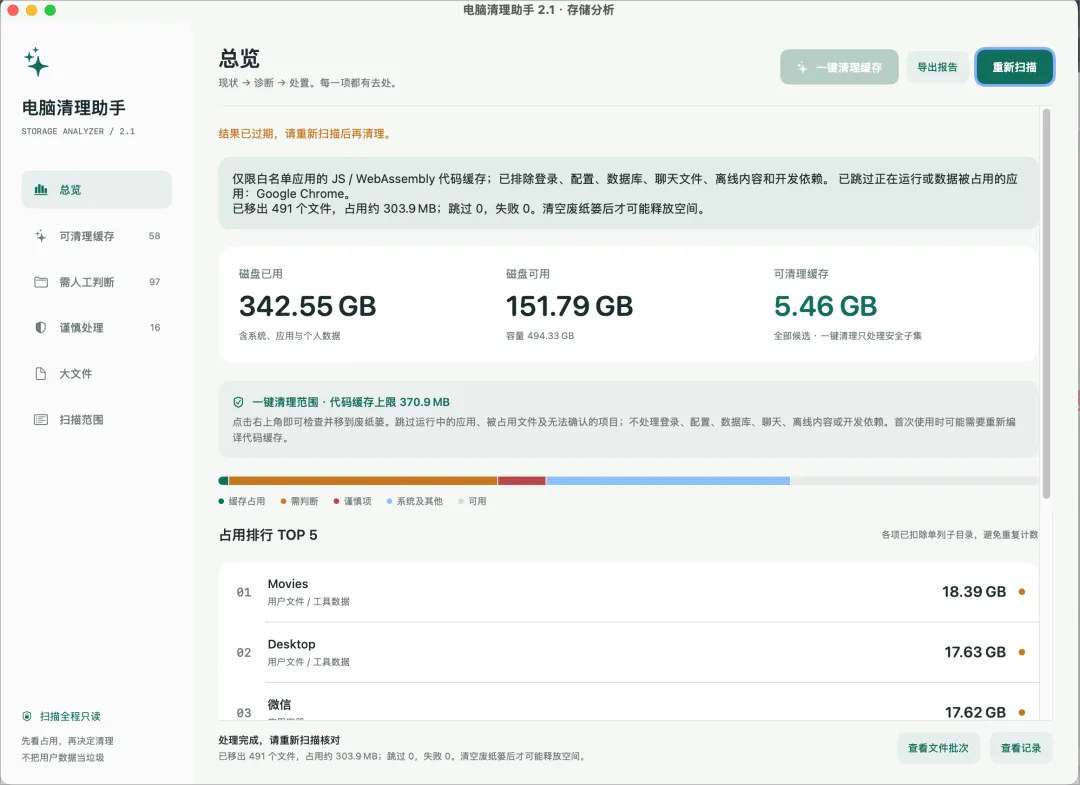The height and width of the screenshot is (785, 1080).
Task: Click the orange 需判断 segment of storage bar
Action: click(x=363, y=481)
